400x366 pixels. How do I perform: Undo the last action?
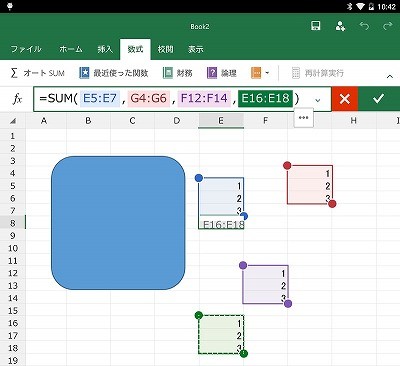(x=364, y=26)
